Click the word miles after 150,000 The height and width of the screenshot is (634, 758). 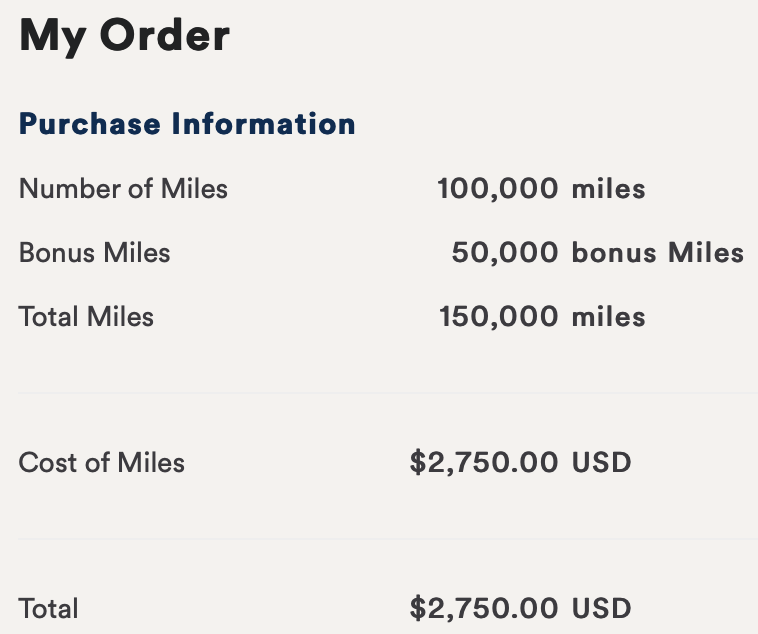609,317
